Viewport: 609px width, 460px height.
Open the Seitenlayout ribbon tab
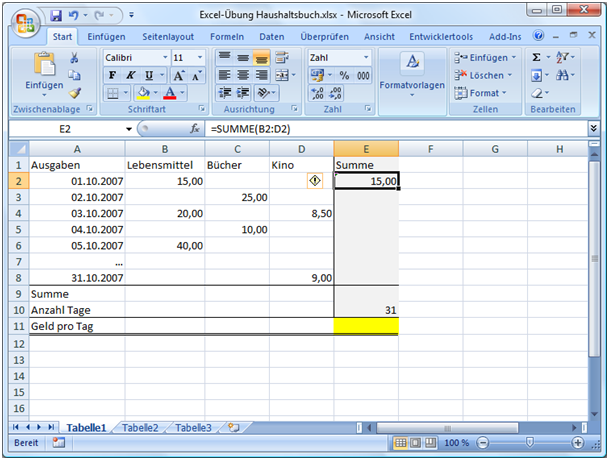click(x=168, y=37)
